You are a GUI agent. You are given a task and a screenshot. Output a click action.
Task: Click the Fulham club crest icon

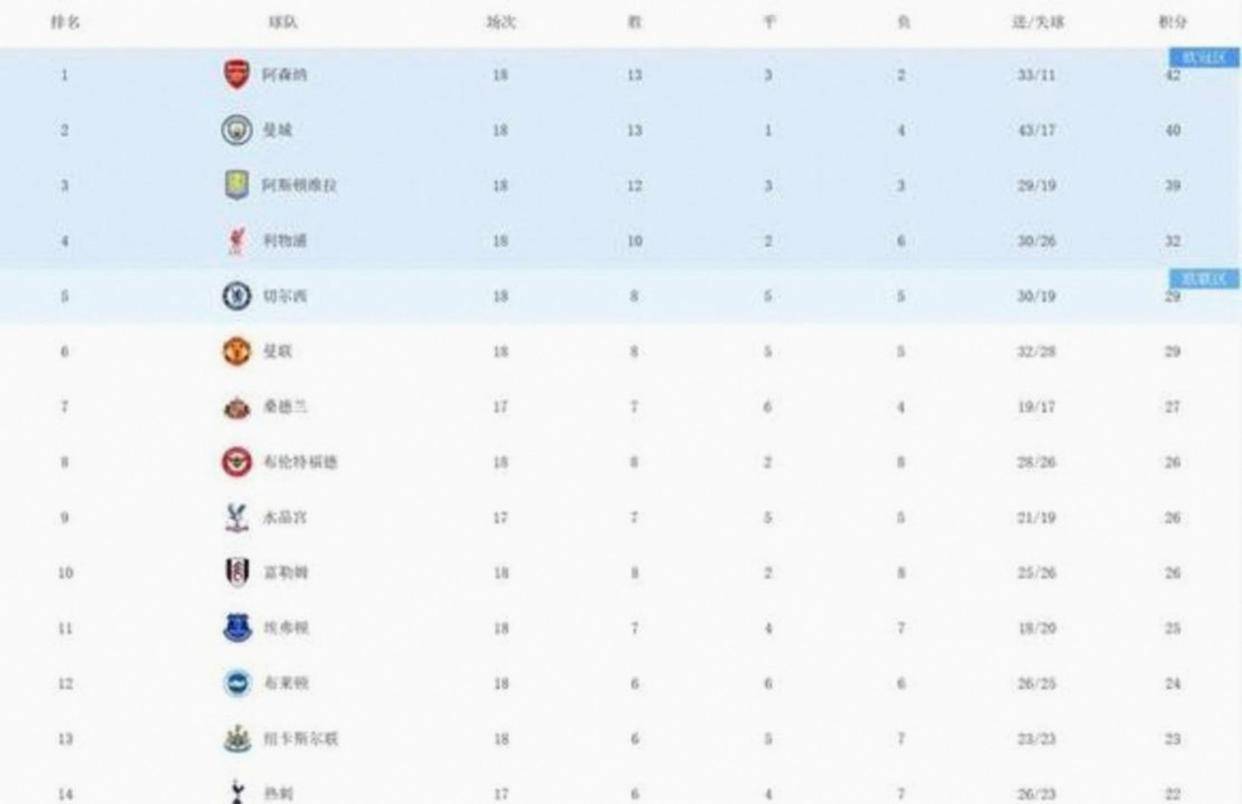[236, 573]
